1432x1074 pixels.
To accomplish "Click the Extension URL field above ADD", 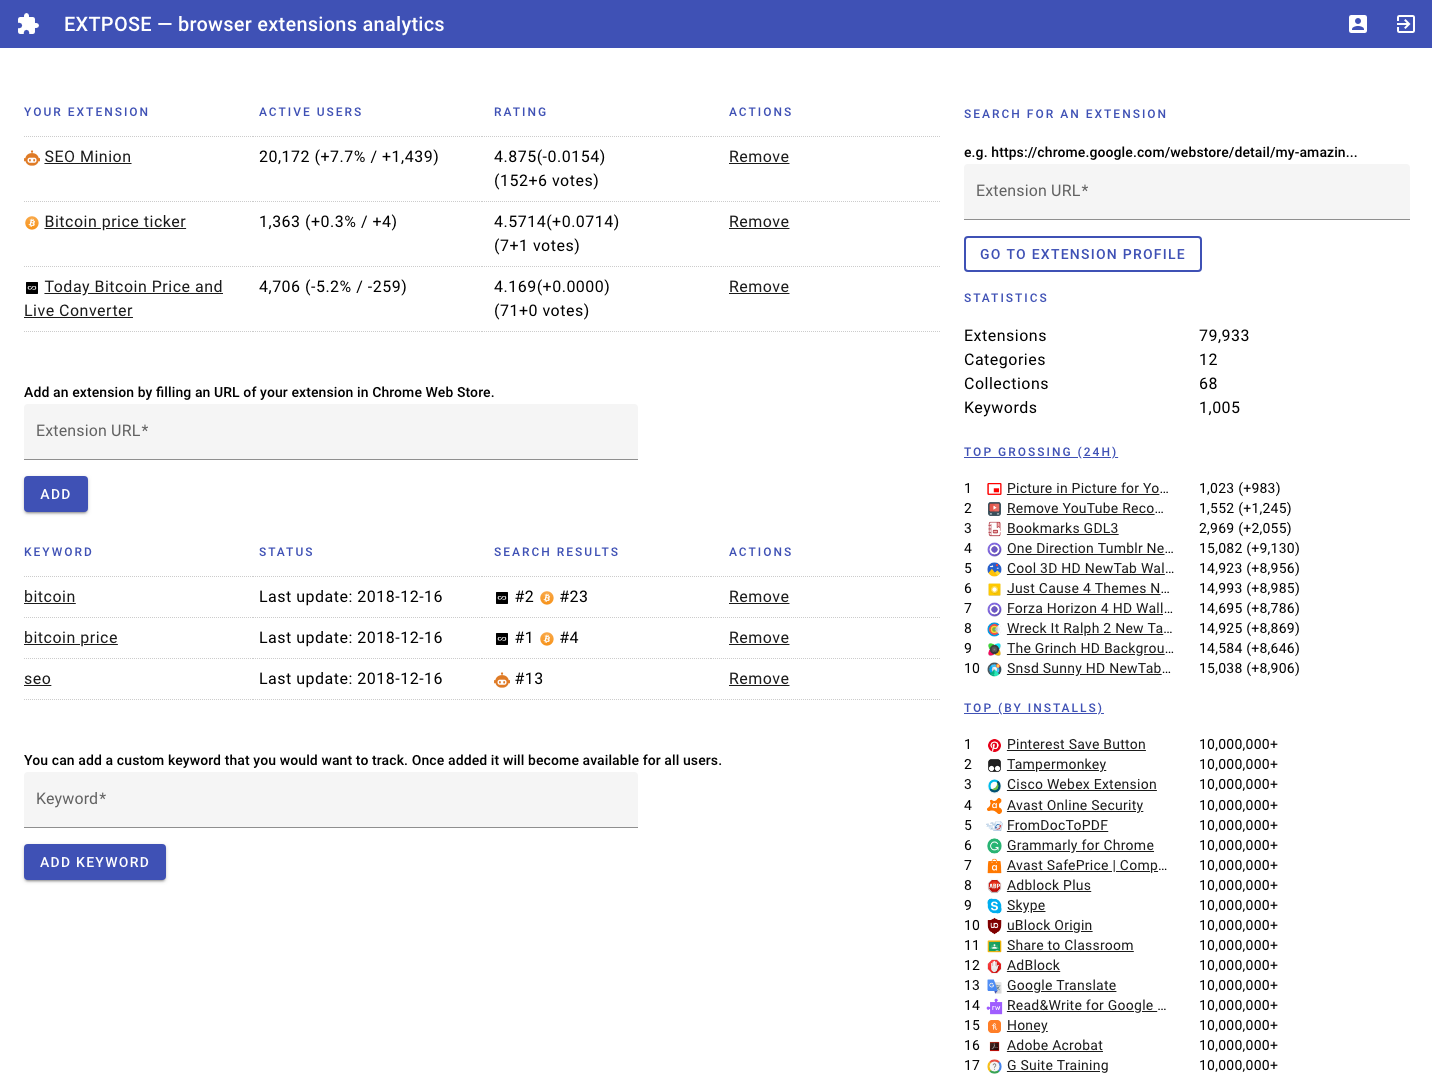I will pos(331,432).
